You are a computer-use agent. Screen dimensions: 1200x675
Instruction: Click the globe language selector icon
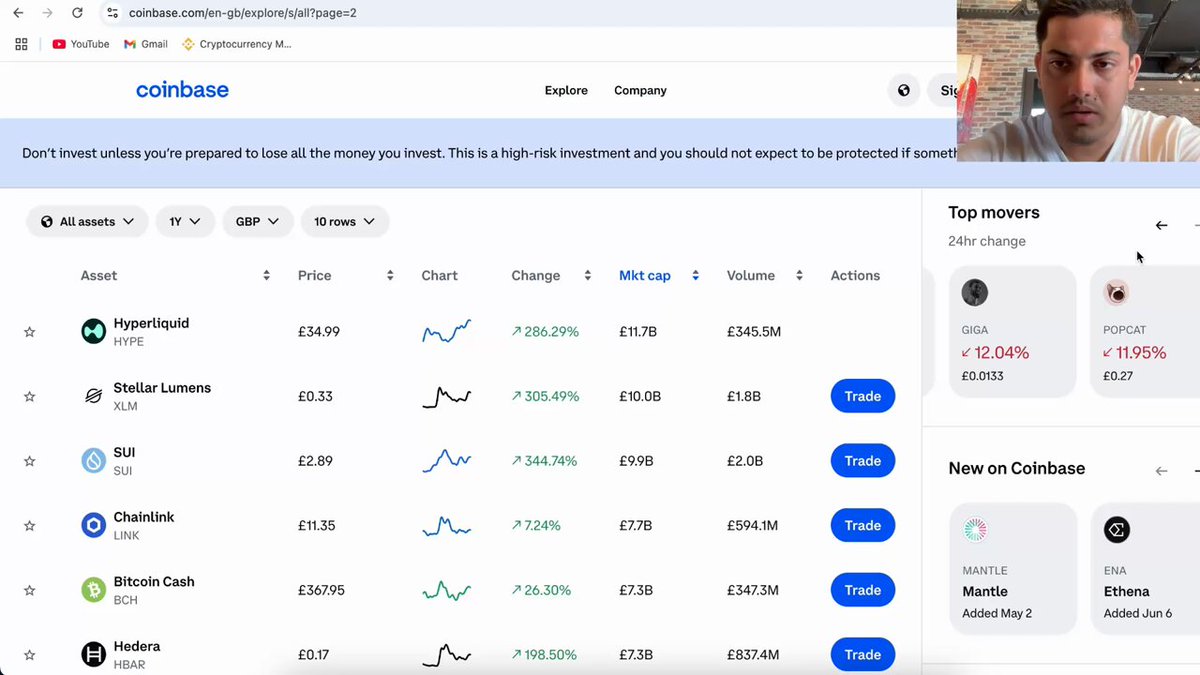point(904,90)
